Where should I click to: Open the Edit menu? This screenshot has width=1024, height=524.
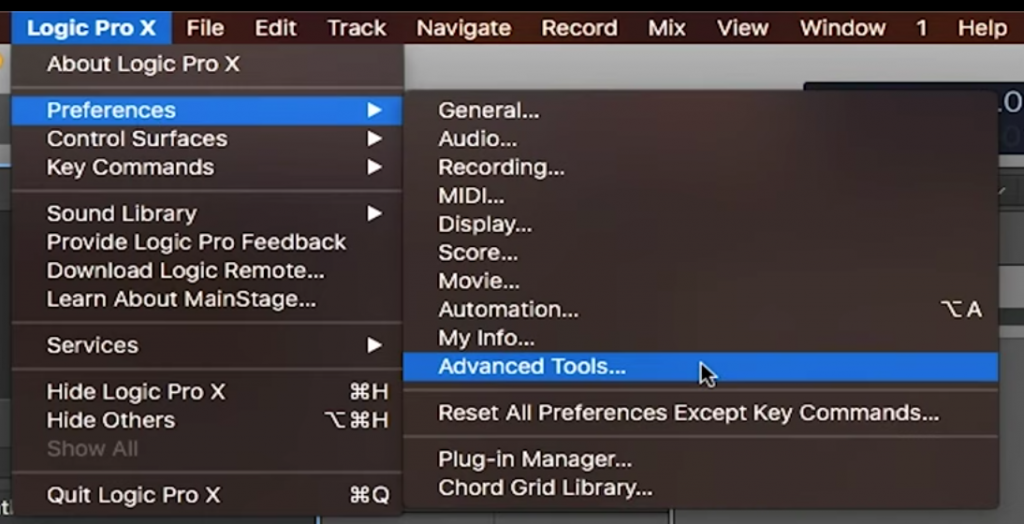point(275,28)
